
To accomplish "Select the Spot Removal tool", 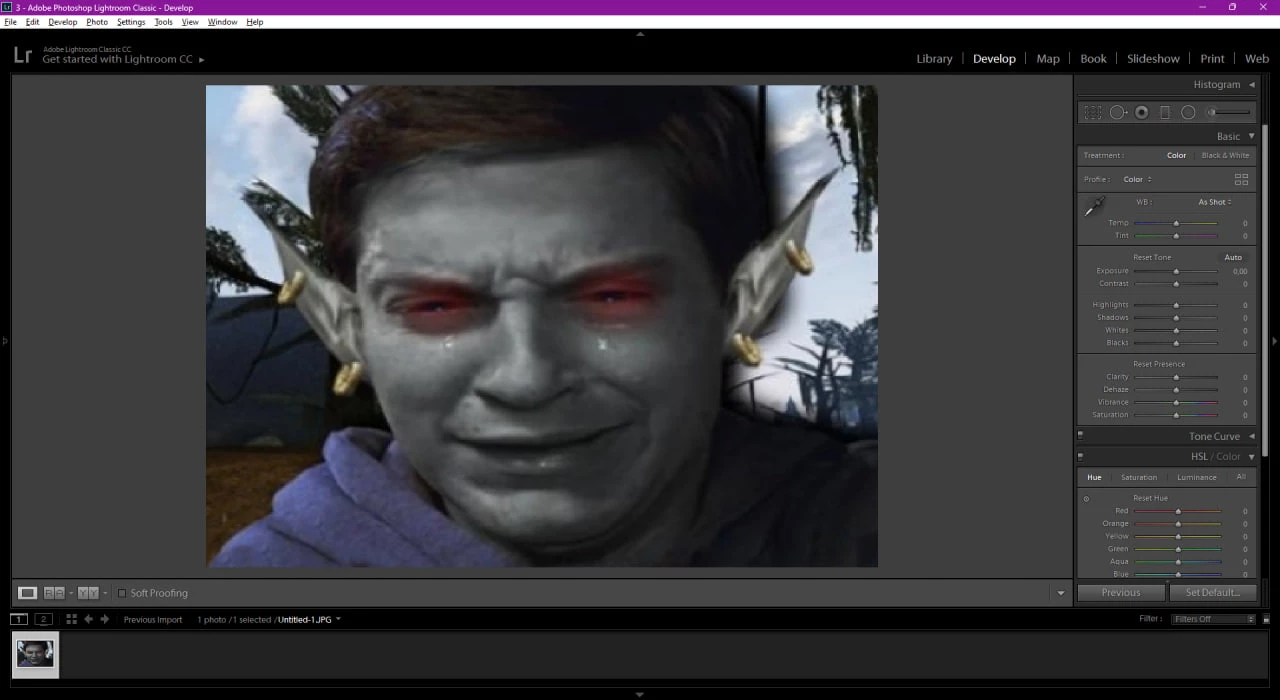I will (x=1118, y=113).
